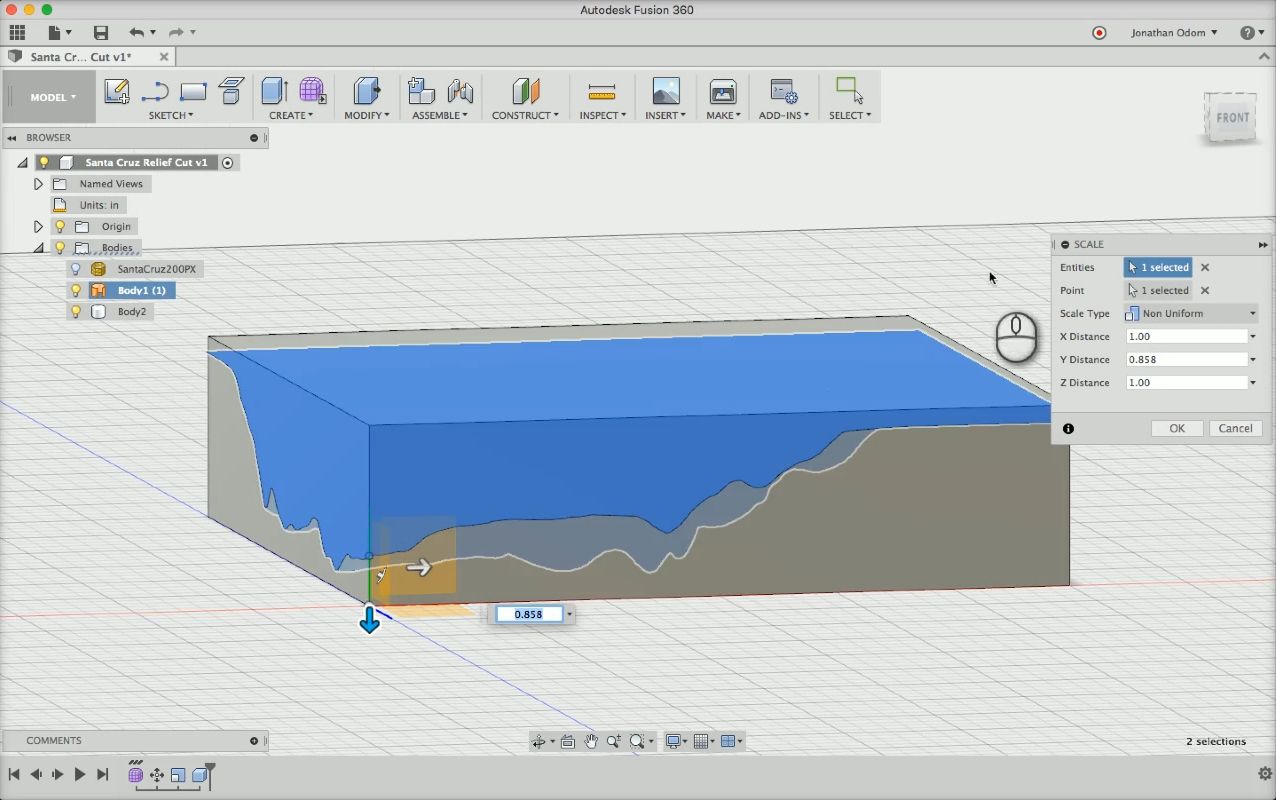Click the Orbit icon in navigation bar
Image resolution: width=1276 pixels, height=800 pixels.
[538, 740]
